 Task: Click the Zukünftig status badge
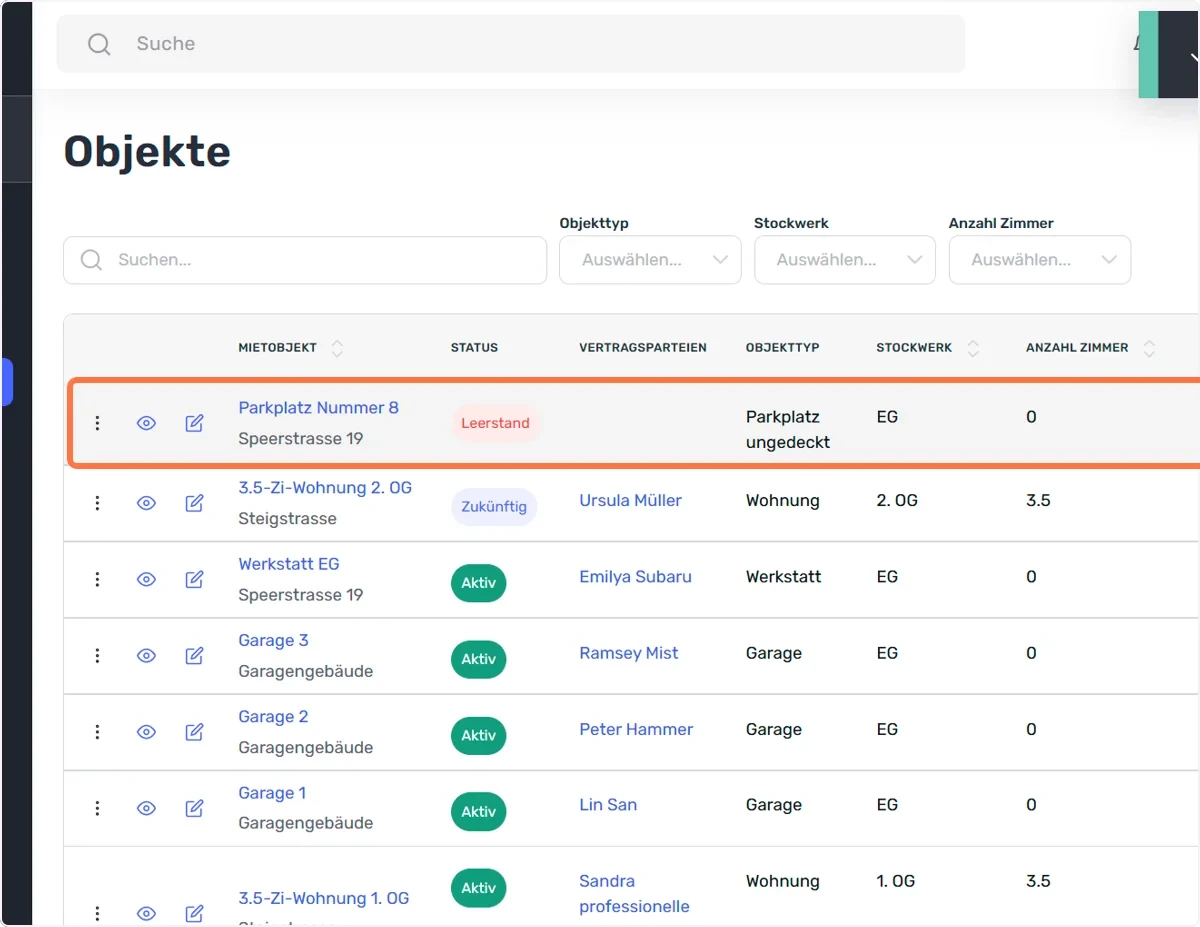pos(494,507)
